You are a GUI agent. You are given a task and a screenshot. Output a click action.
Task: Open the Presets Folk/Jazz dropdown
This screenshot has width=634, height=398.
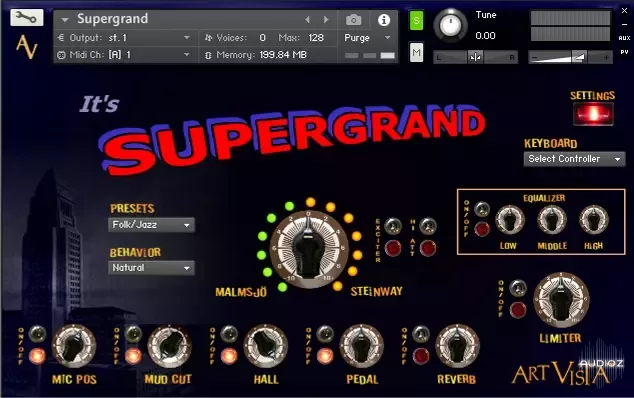[x=151, y=225]
